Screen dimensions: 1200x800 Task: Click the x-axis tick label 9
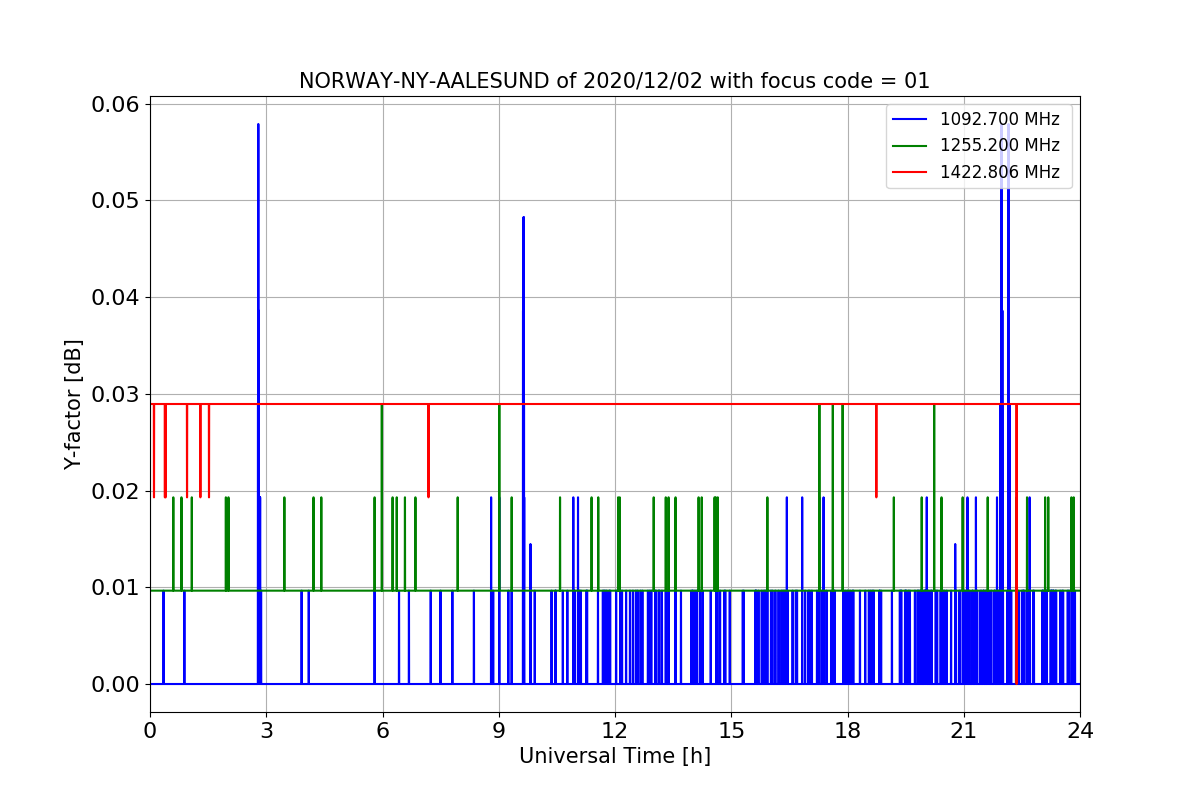tap(499, 730)
